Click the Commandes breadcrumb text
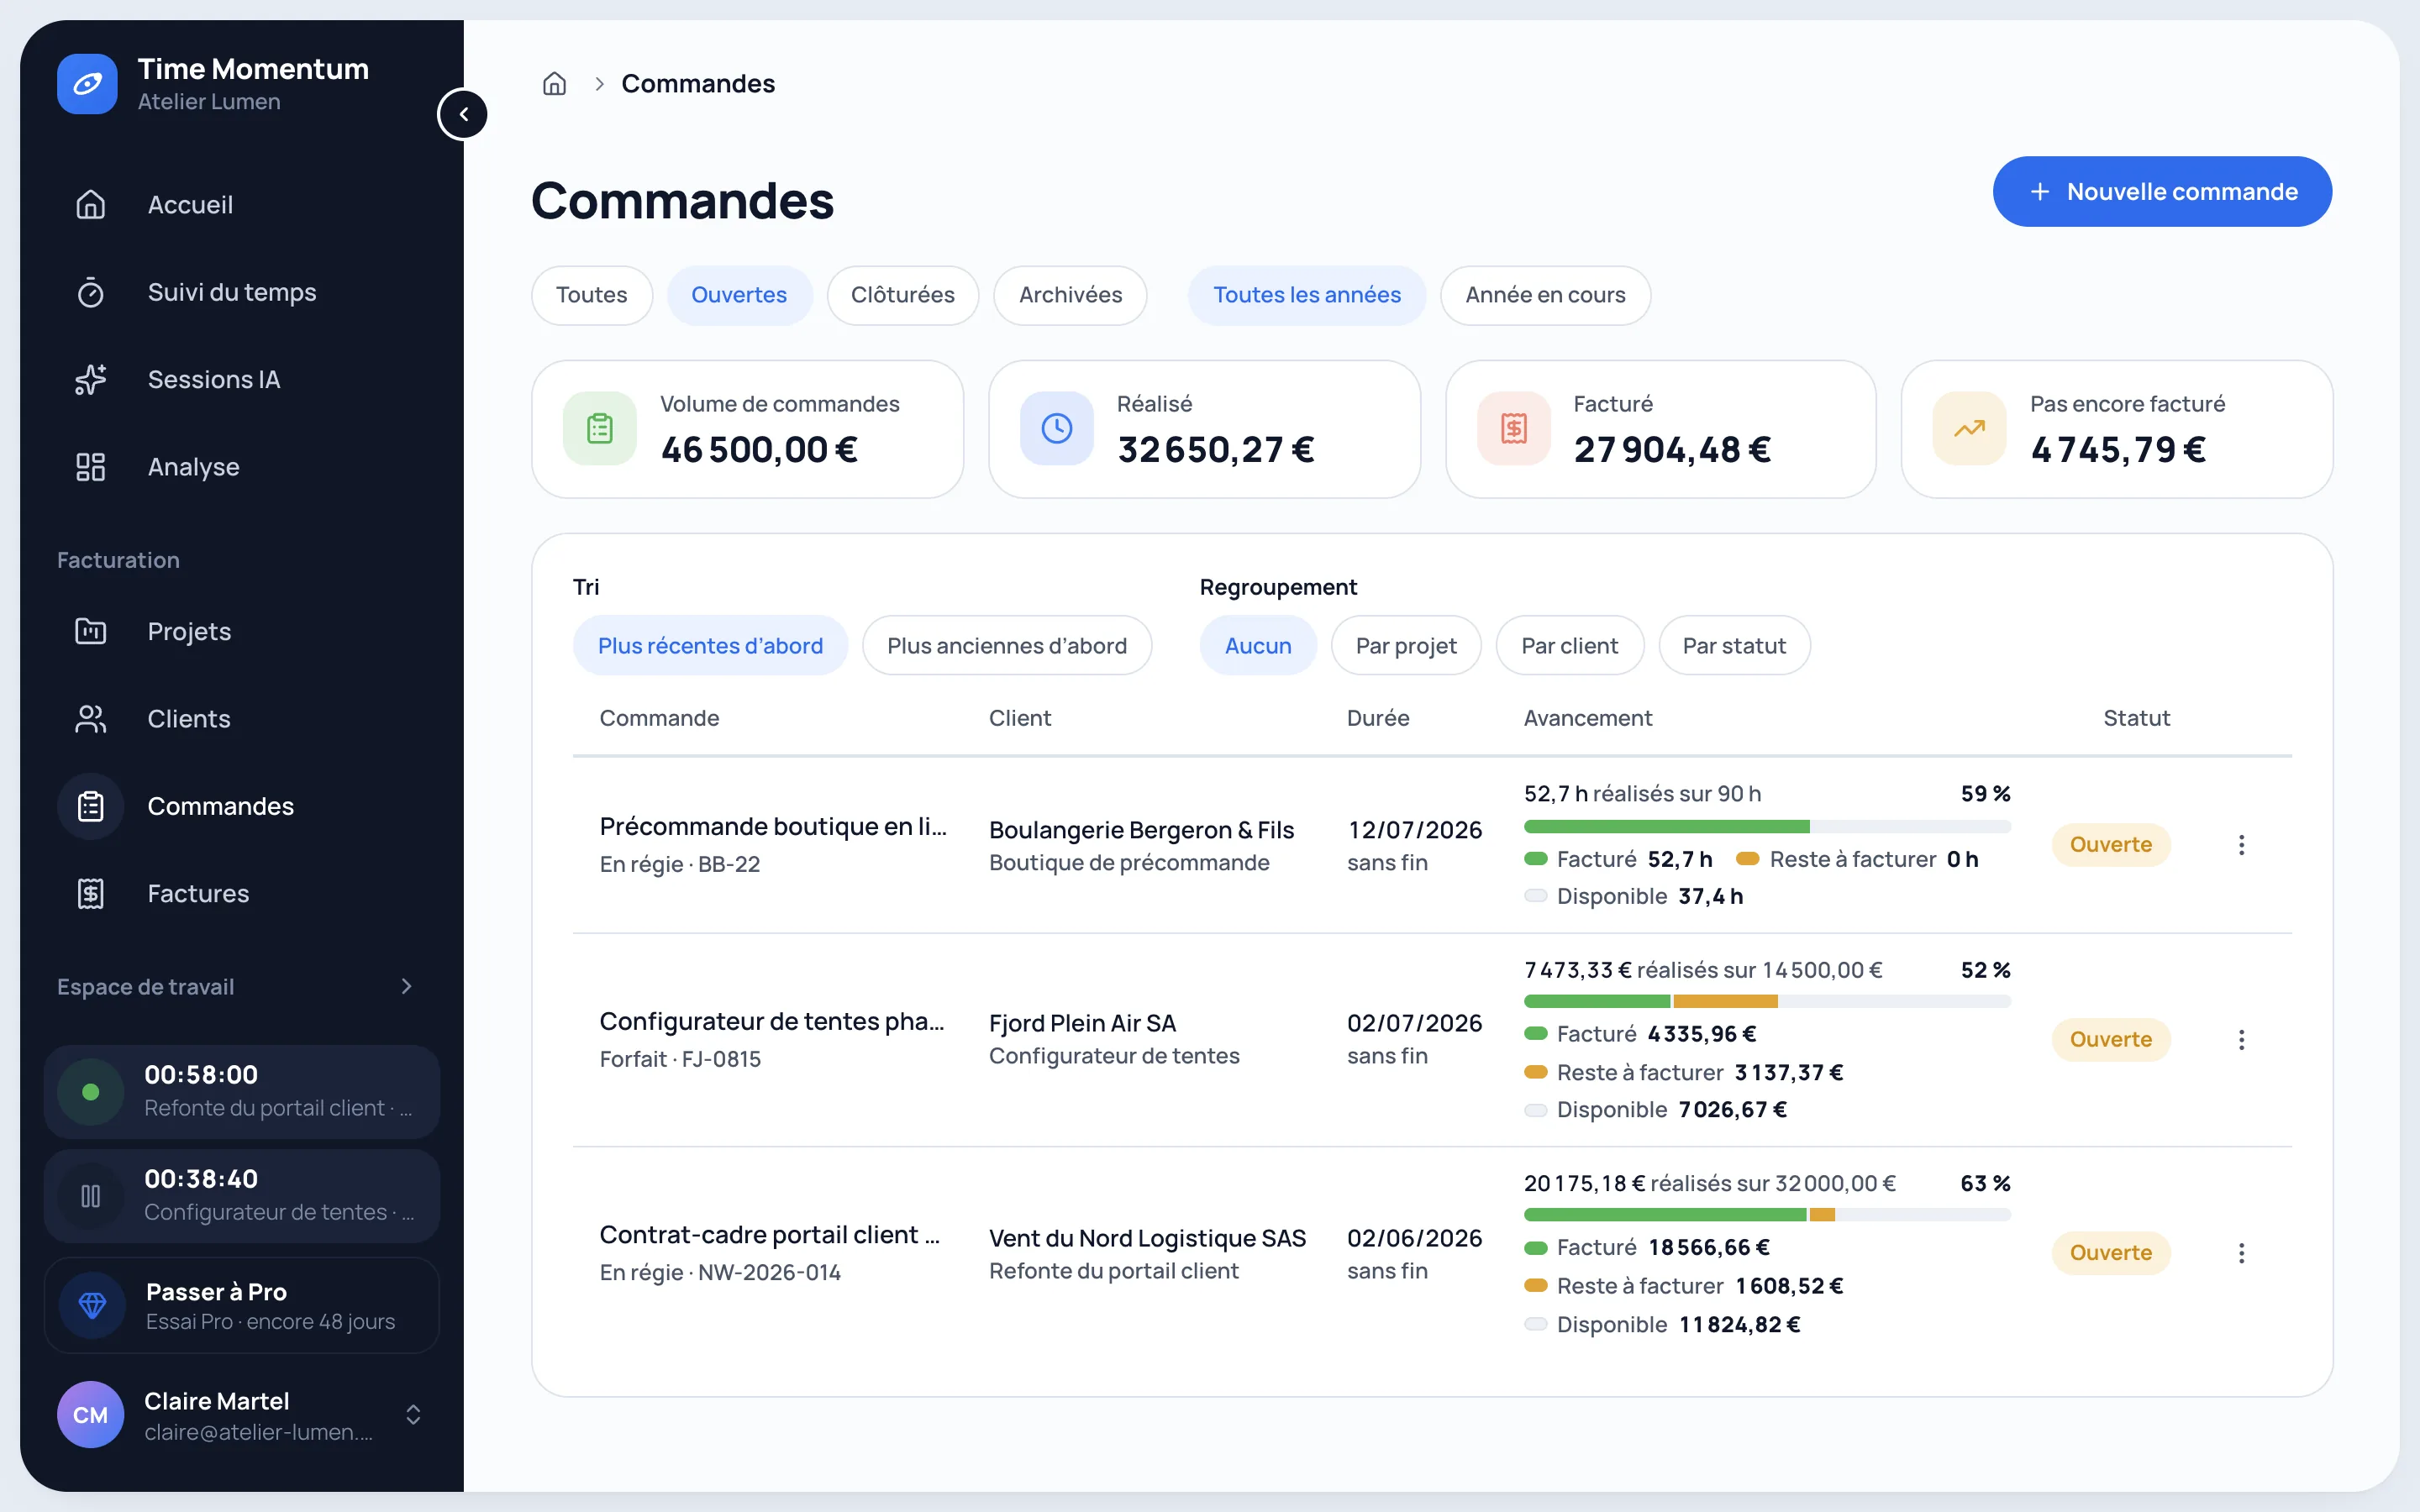Viewport: 2420px width, 1512px height. [698, 84]
